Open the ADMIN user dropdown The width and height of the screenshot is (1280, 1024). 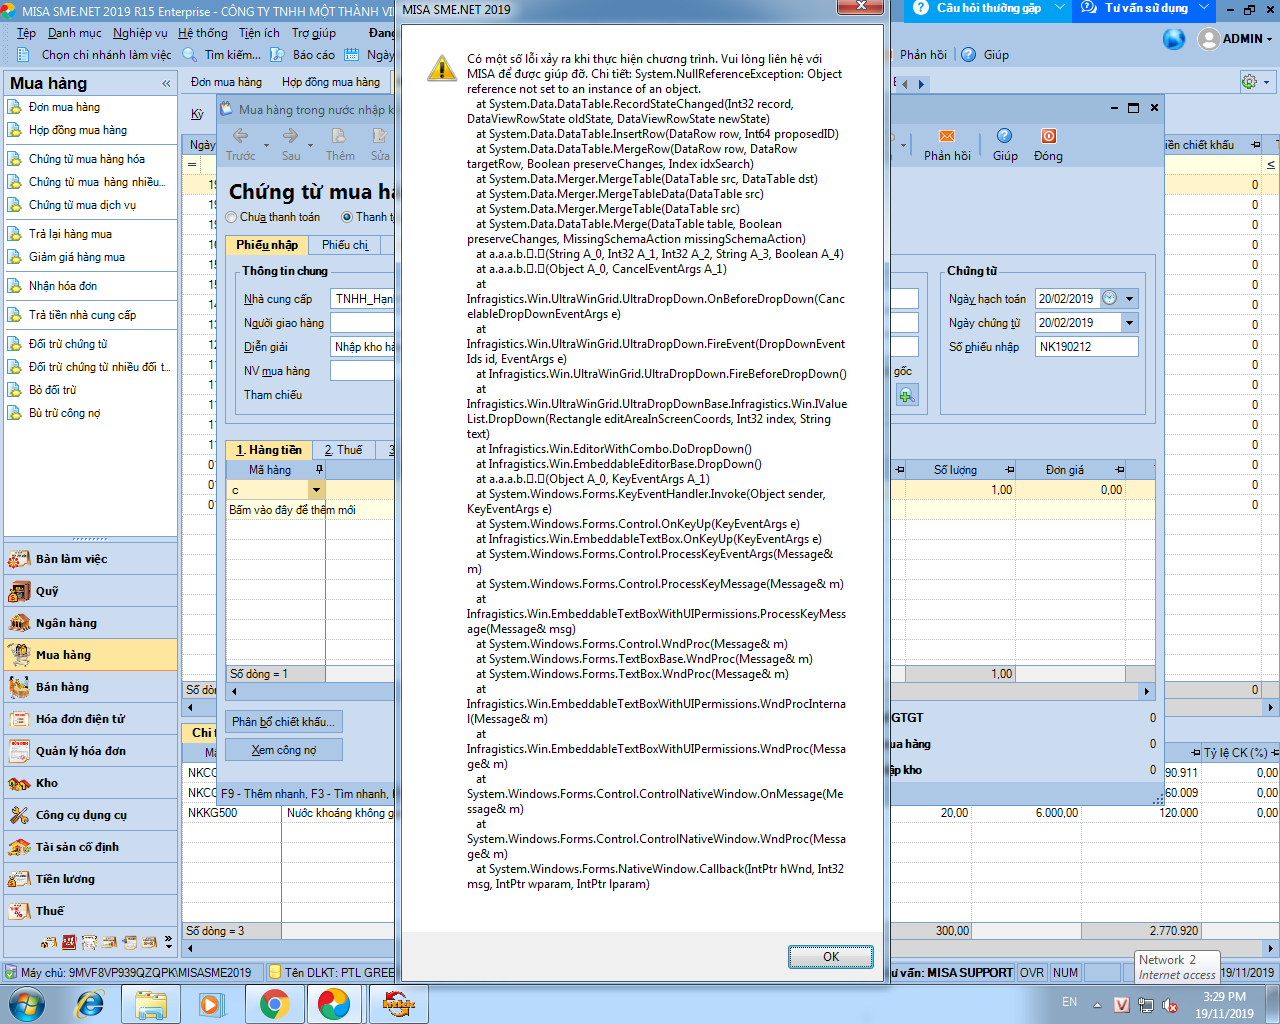tap(1269, 39)
